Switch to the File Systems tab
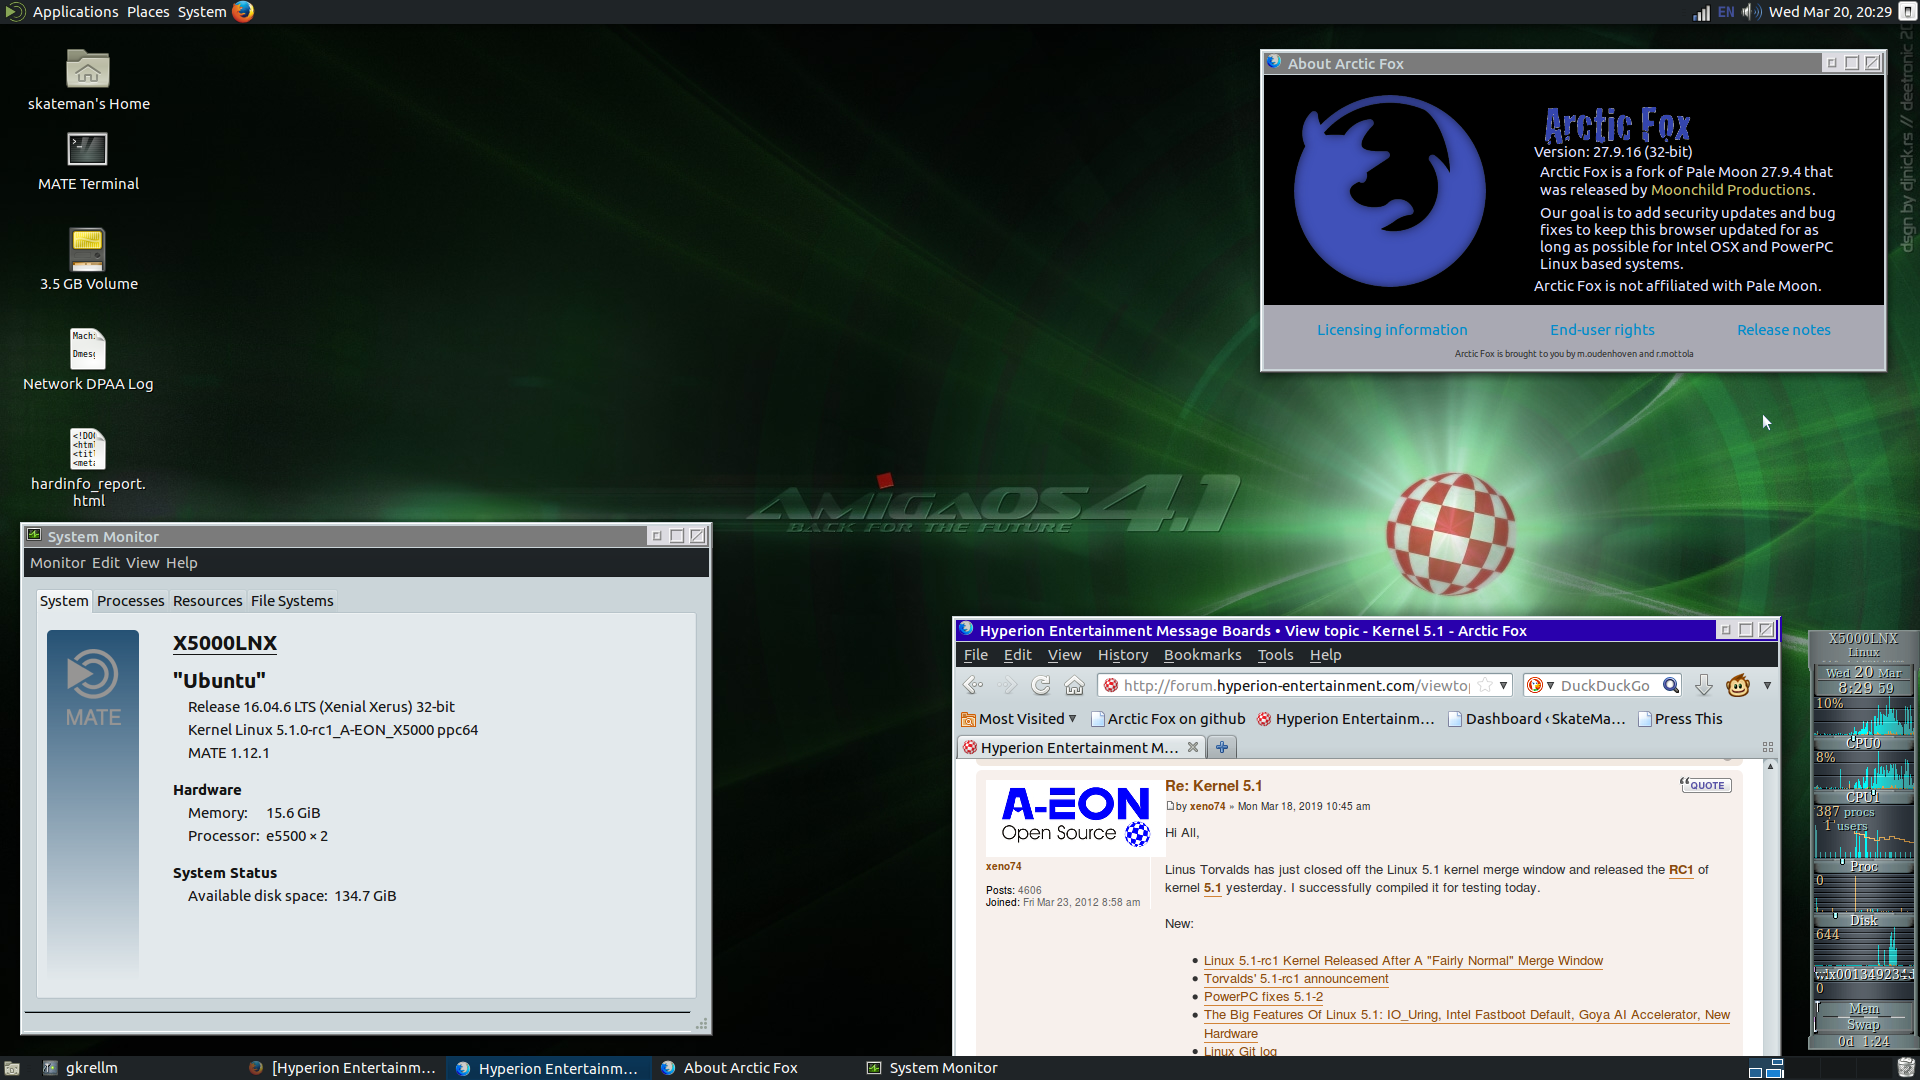1920x1080 pixels. tap(292, 601)
